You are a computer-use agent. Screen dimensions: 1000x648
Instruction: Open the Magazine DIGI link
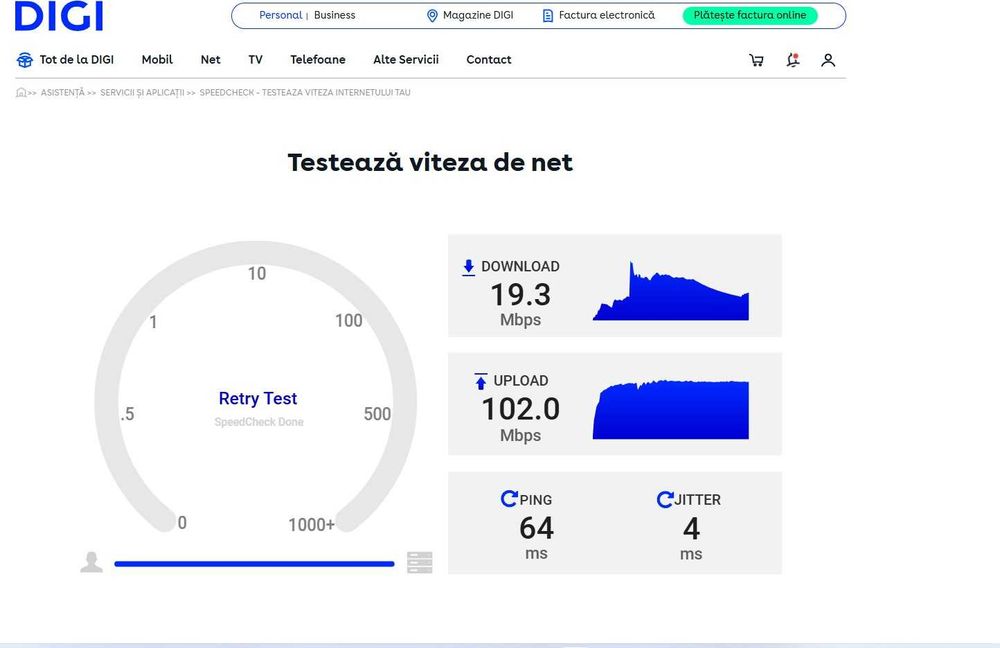click(470, 15)
